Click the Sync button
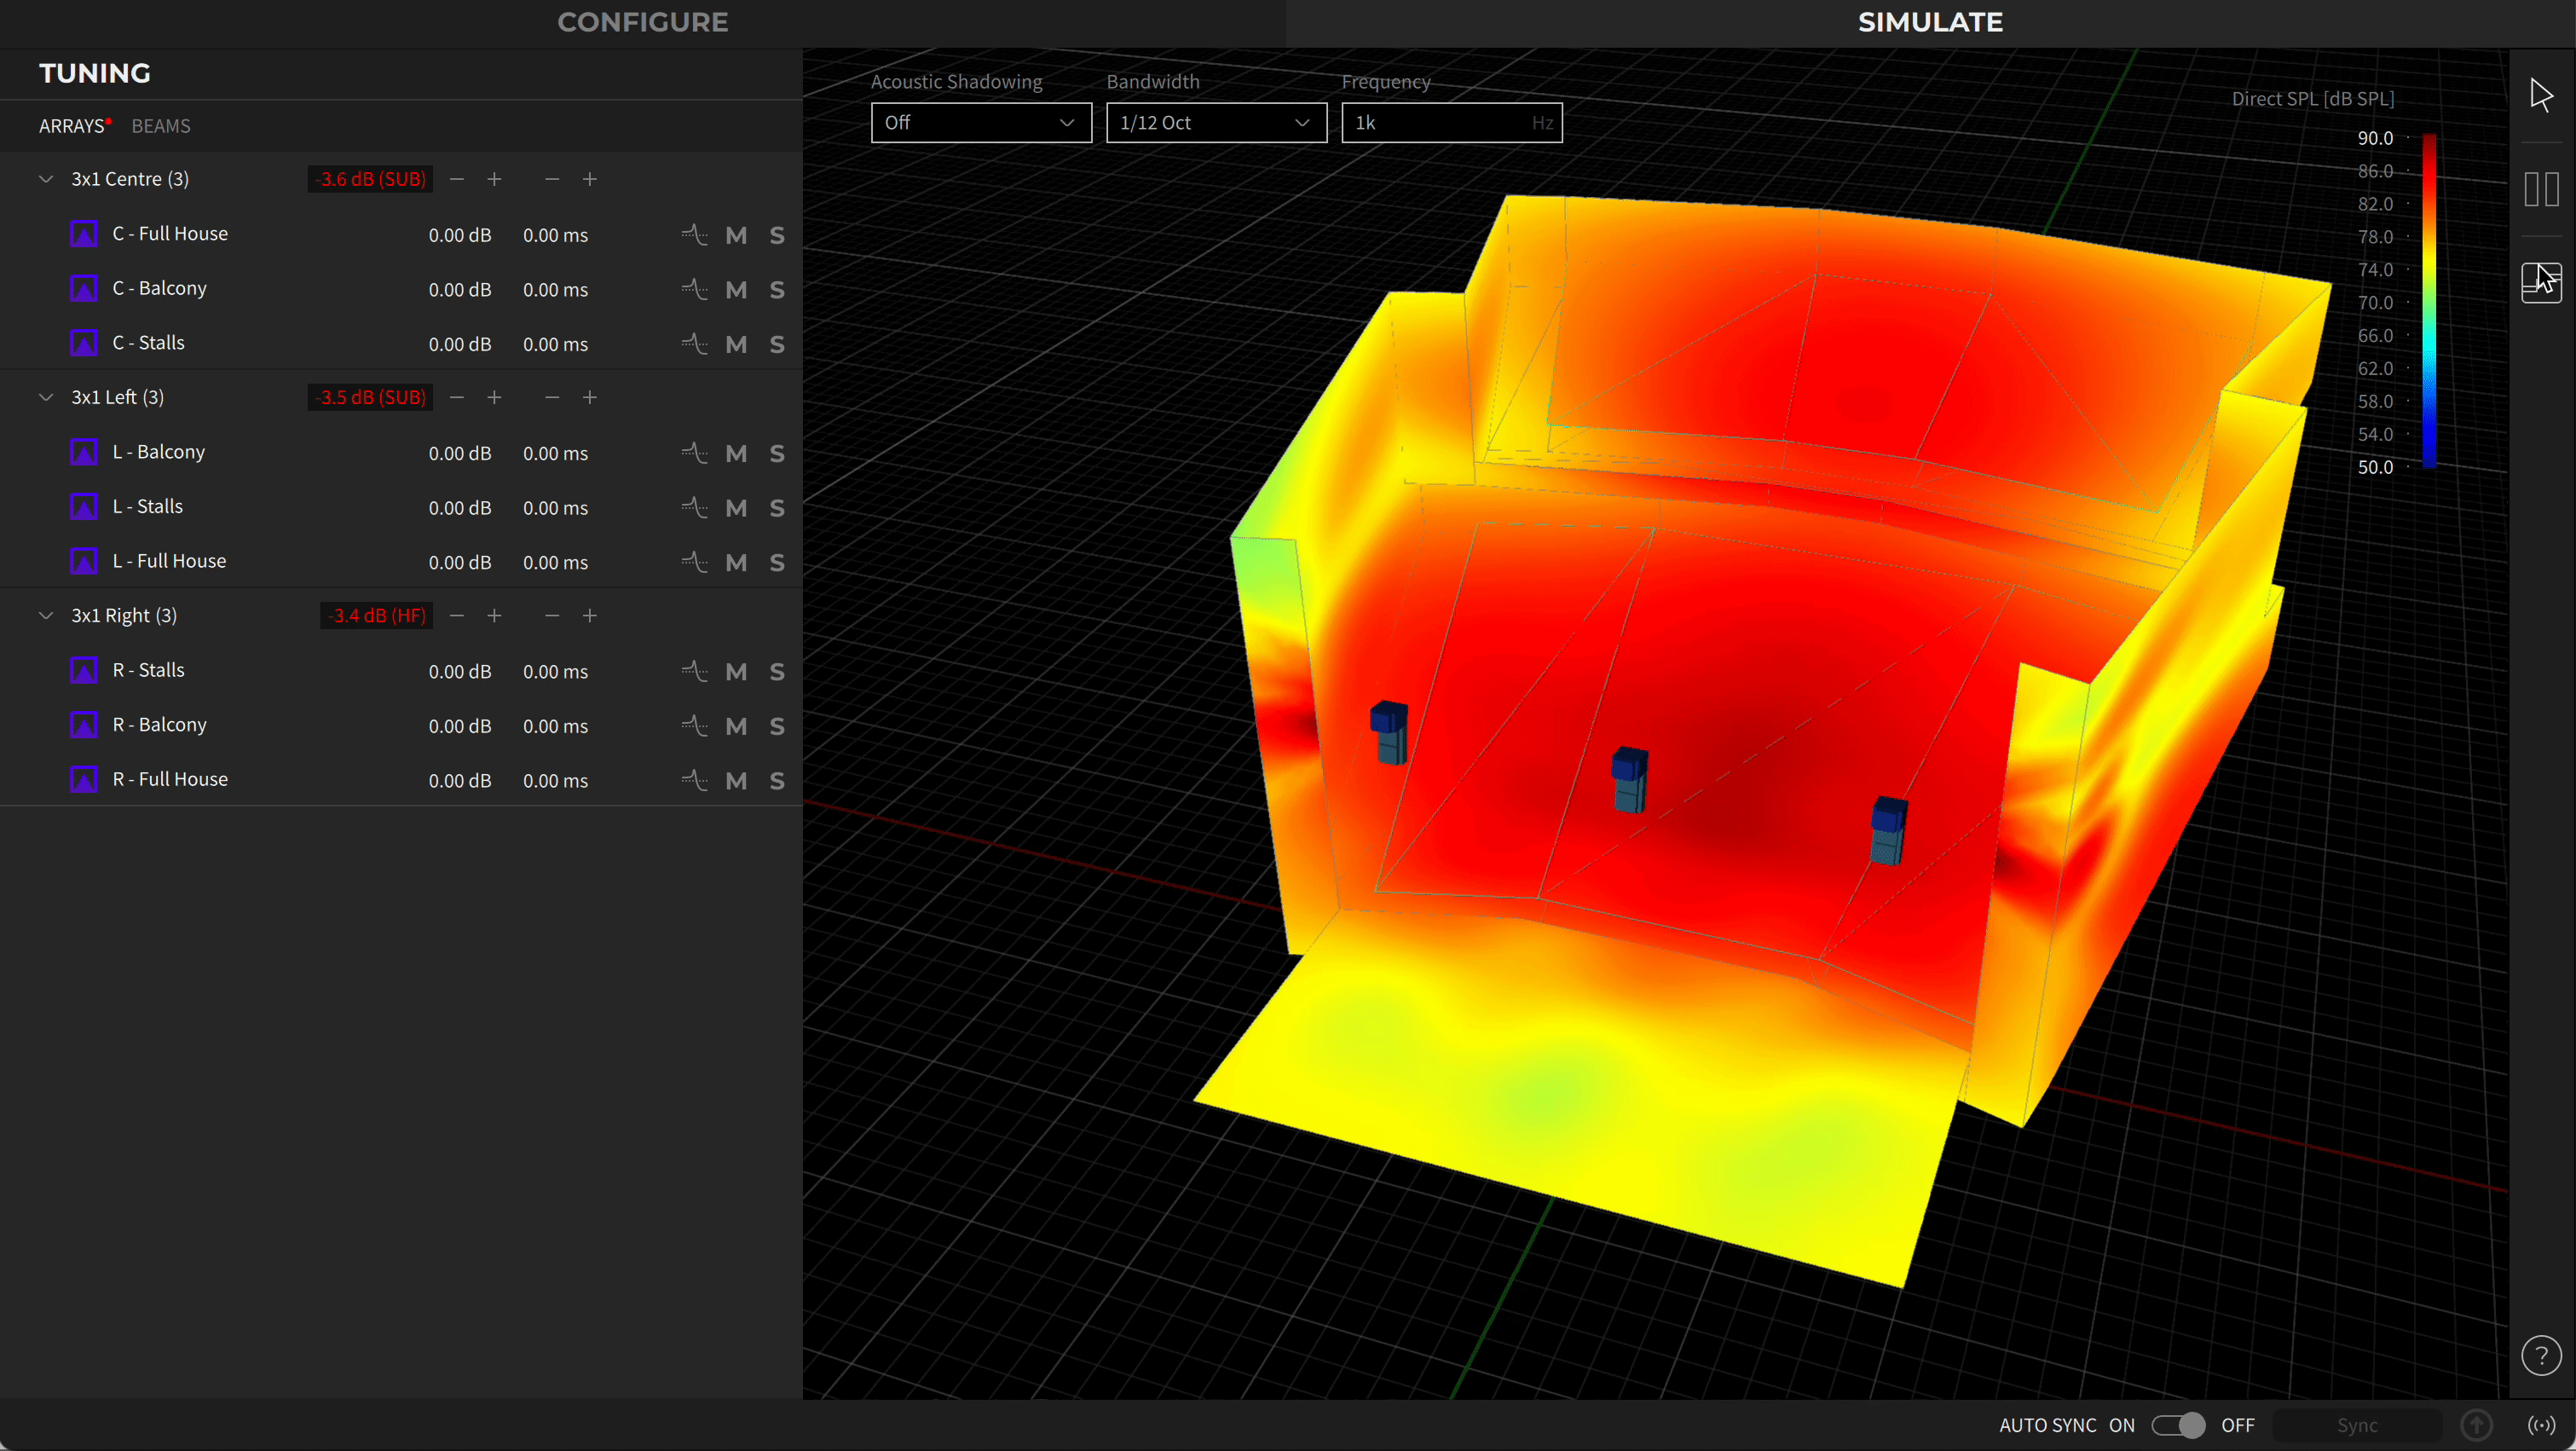2576x1451 pixels. pyautogui.click(x=2357, y=1425)
